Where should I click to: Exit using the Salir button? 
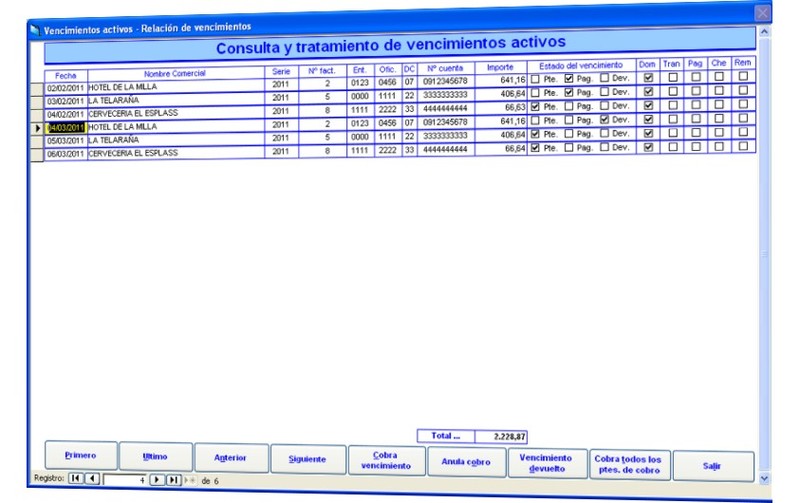(712, 465)
